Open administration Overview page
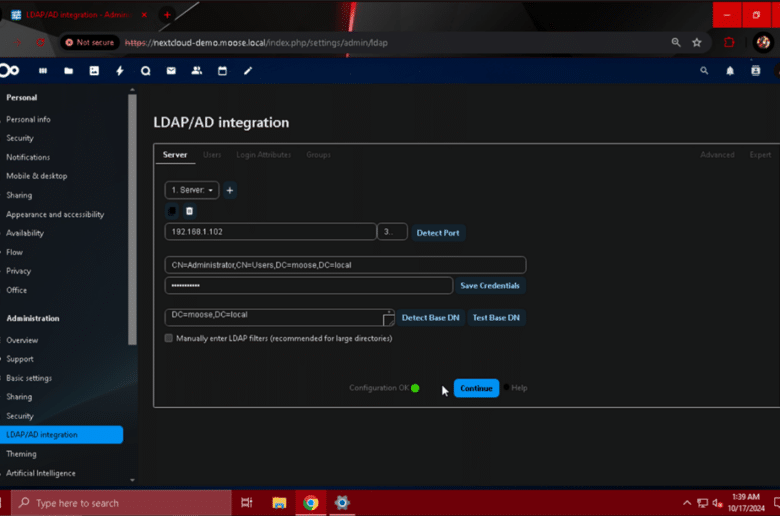 22,340
